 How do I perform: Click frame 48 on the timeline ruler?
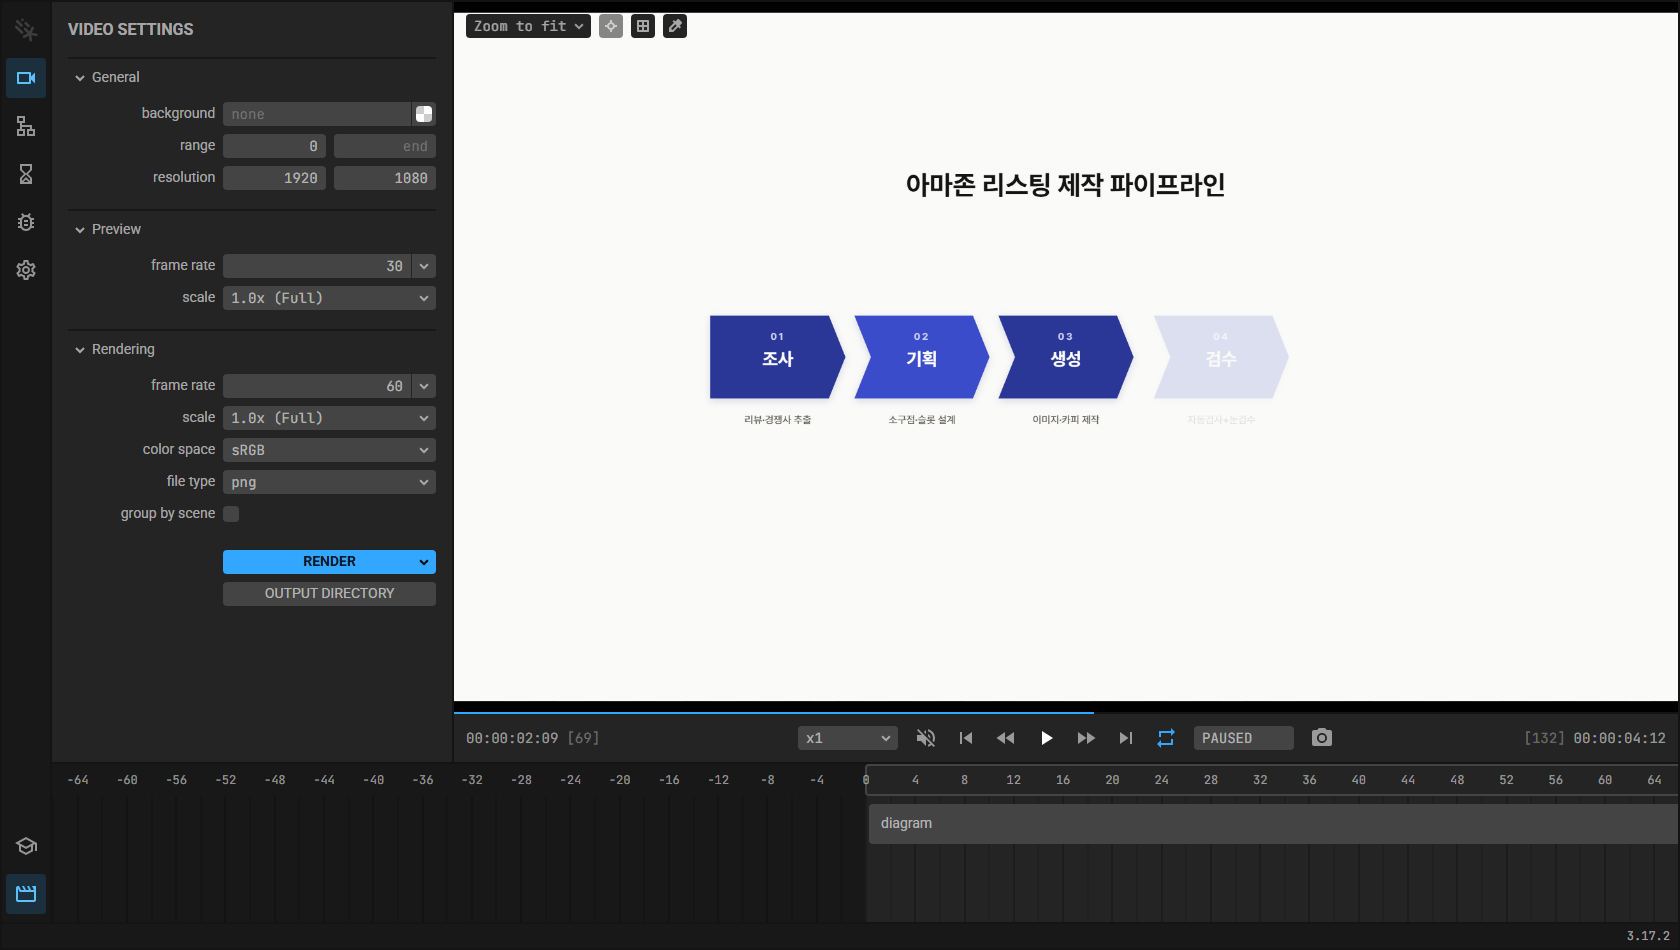click(x=1457, y=780)
